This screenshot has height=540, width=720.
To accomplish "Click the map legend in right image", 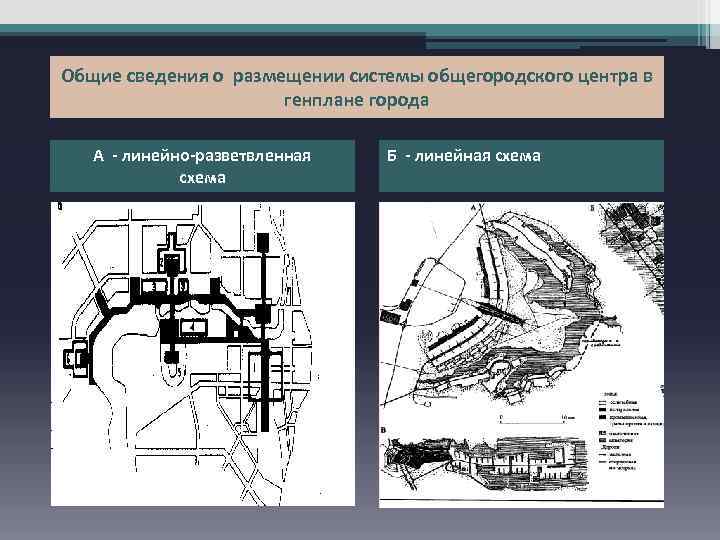I will pyautogui.click(x=630, y=431).
